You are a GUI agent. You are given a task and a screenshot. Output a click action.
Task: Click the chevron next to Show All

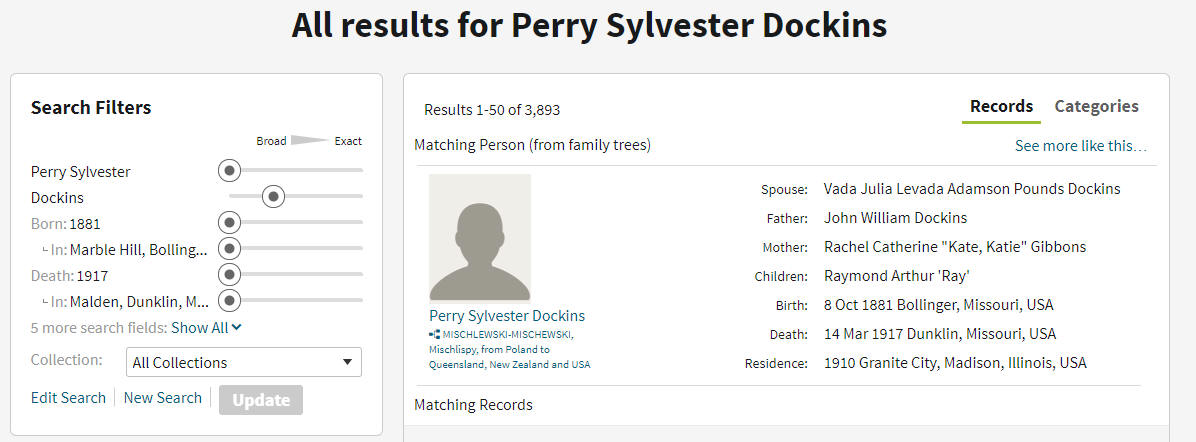[236, 327]
